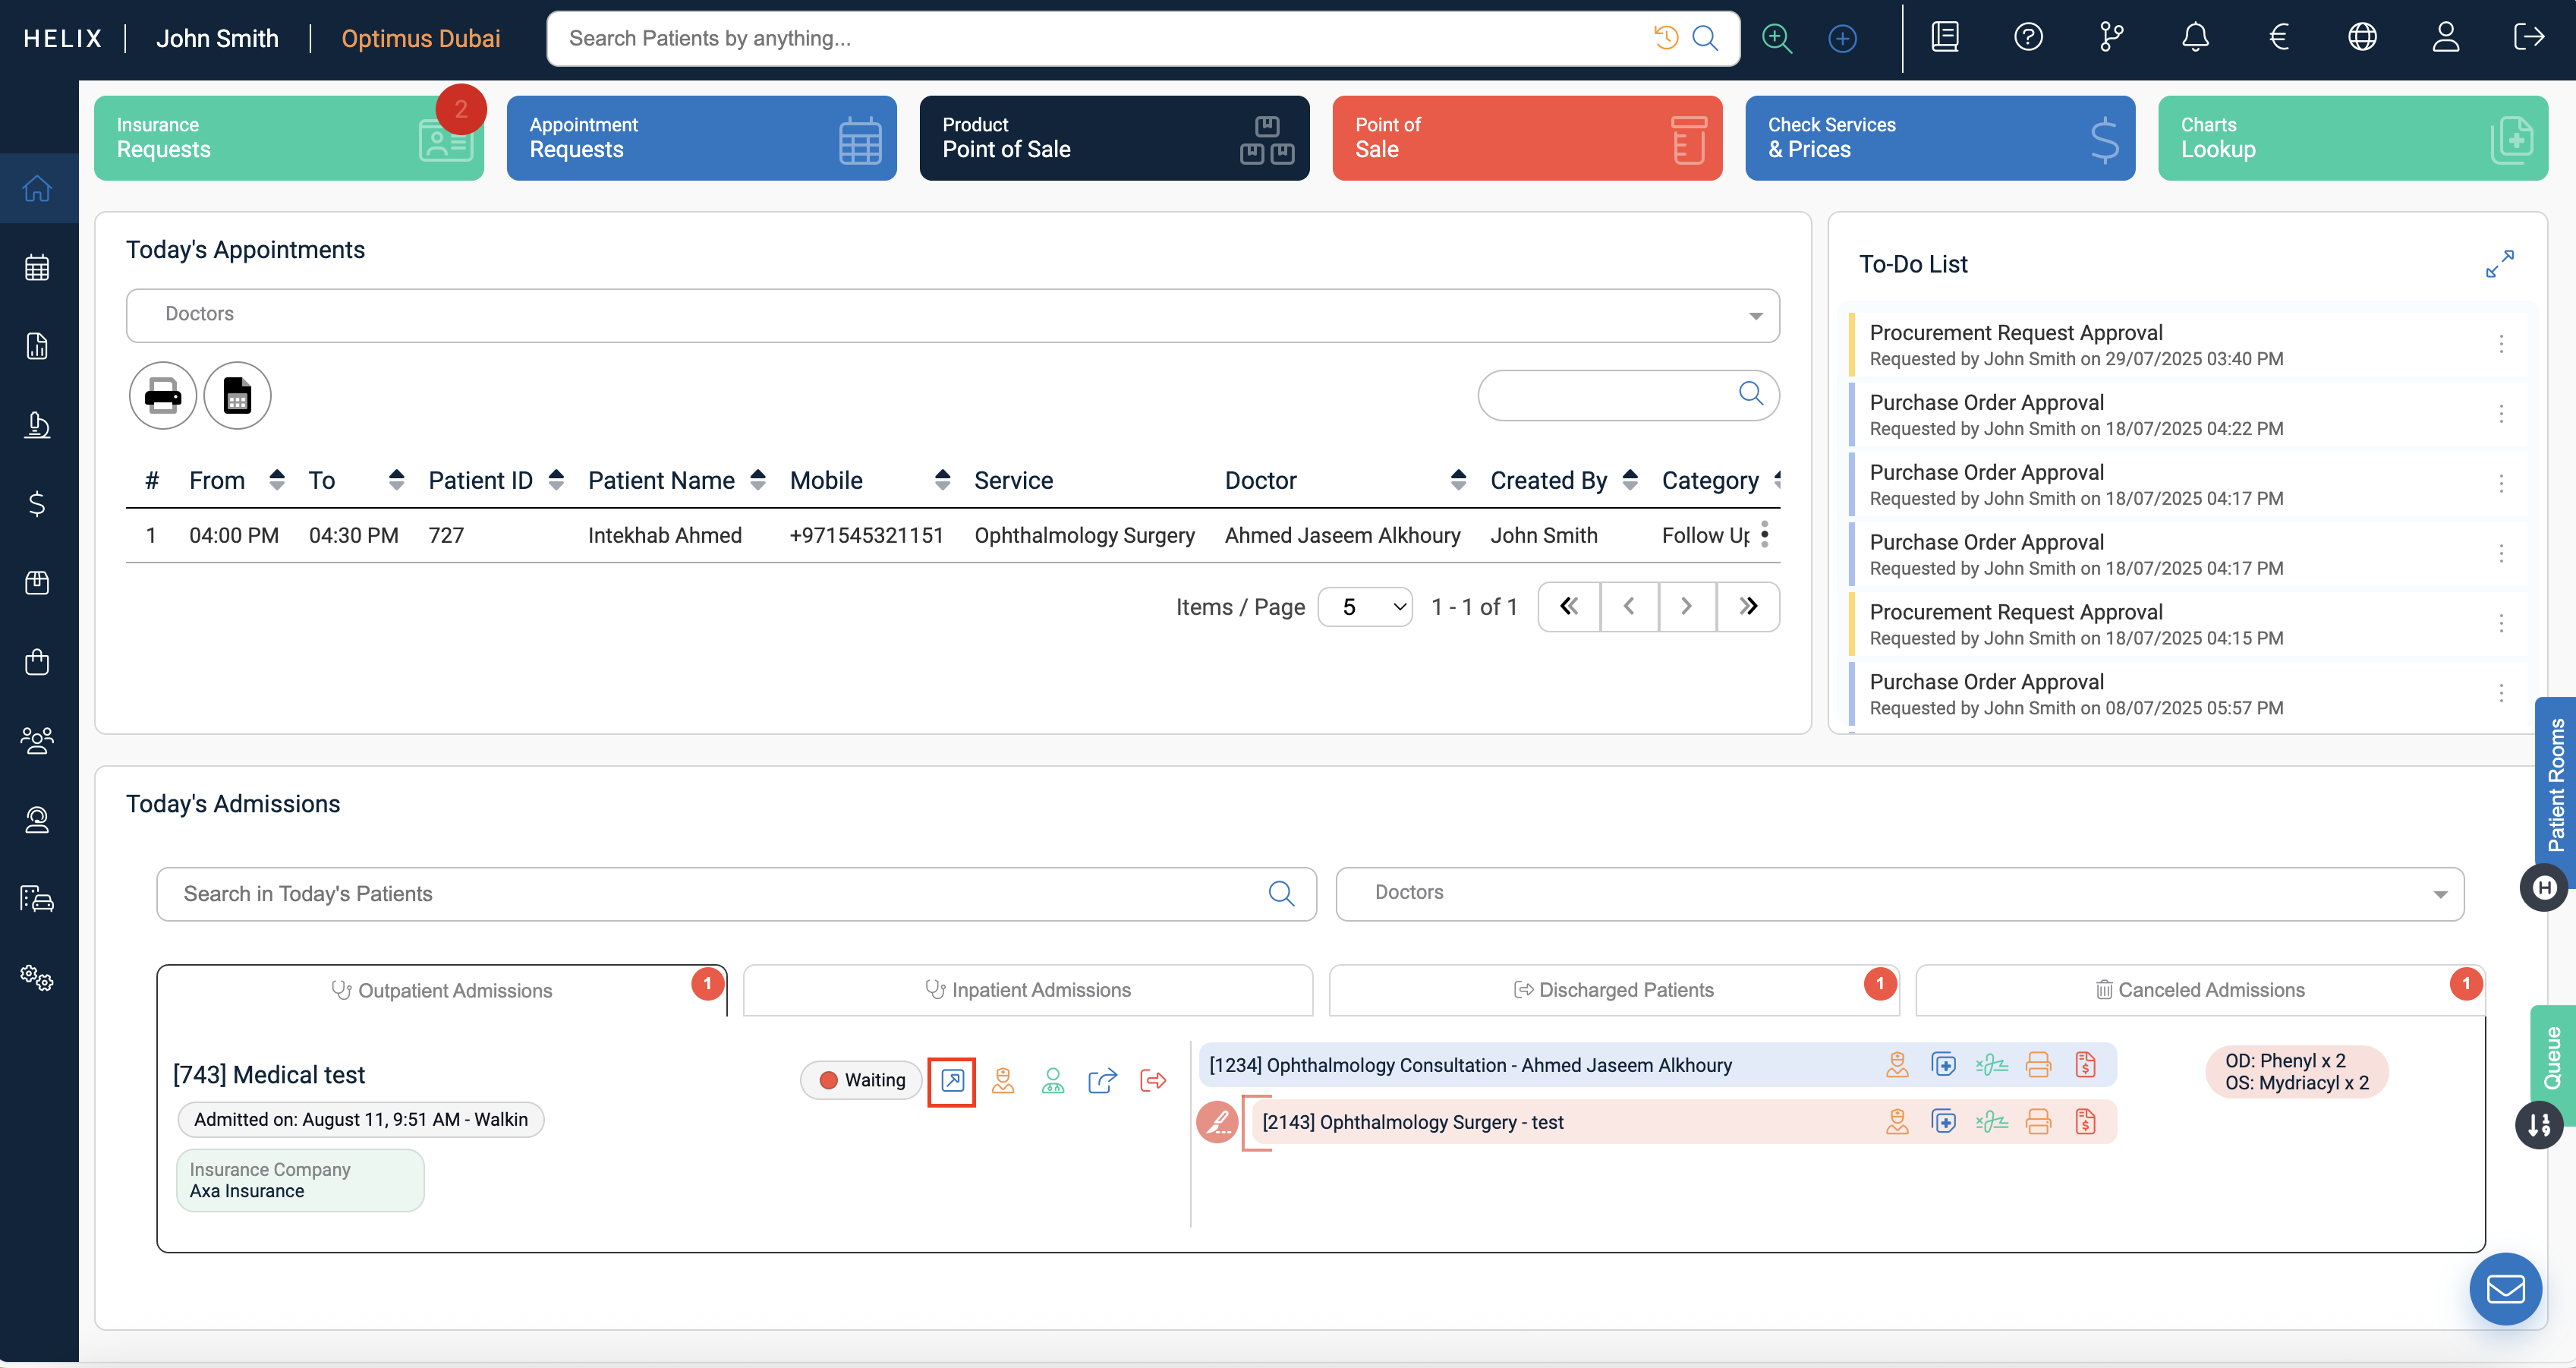Sort table by Patient Name column

757,481
